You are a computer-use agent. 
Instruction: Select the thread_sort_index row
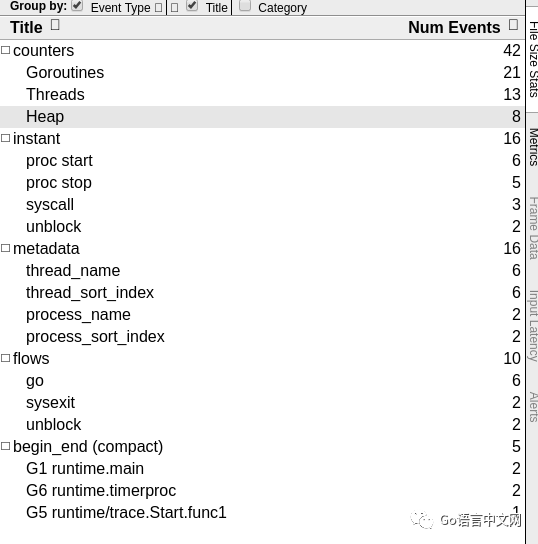262,292
